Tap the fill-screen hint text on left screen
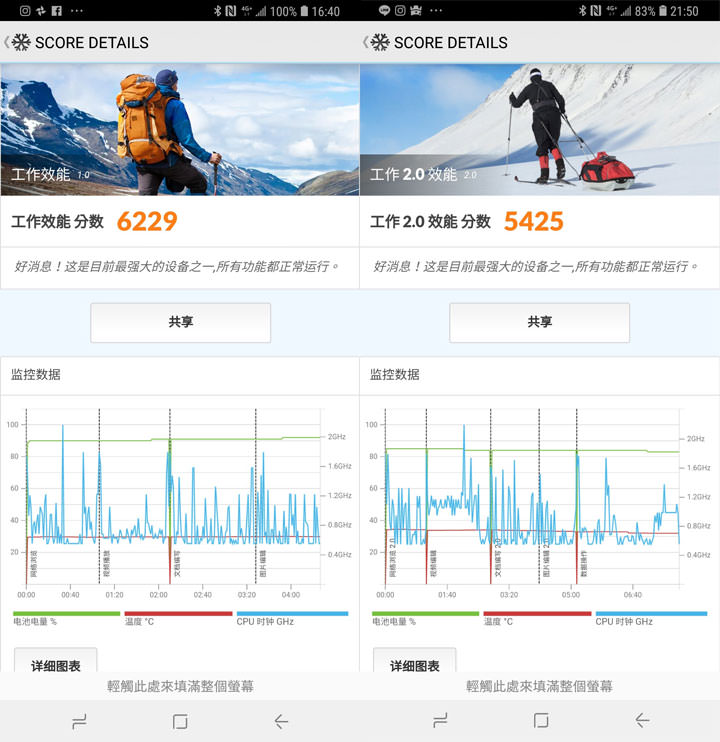Viewport: 720px width, 742px height. [x=180, y=686]
